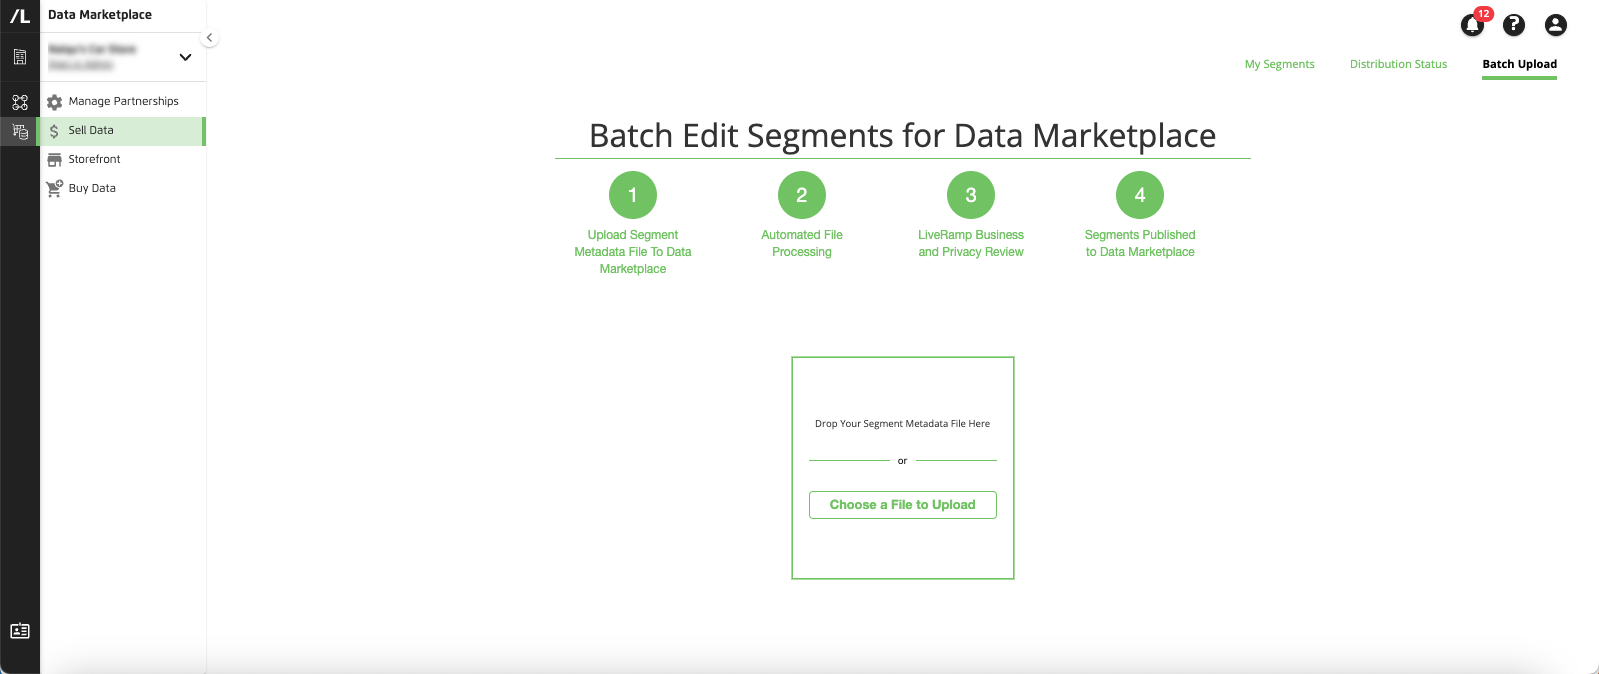Click the step 4 circle
The height and width of the screenshot is (674, 1599).
(1140, 195)
